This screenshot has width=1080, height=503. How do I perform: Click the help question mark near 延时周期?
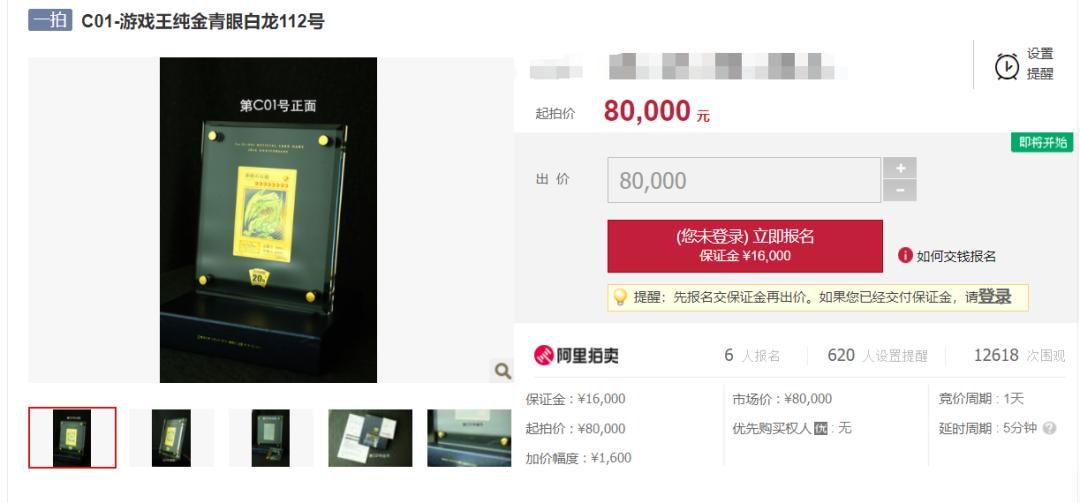[1049, 428]
